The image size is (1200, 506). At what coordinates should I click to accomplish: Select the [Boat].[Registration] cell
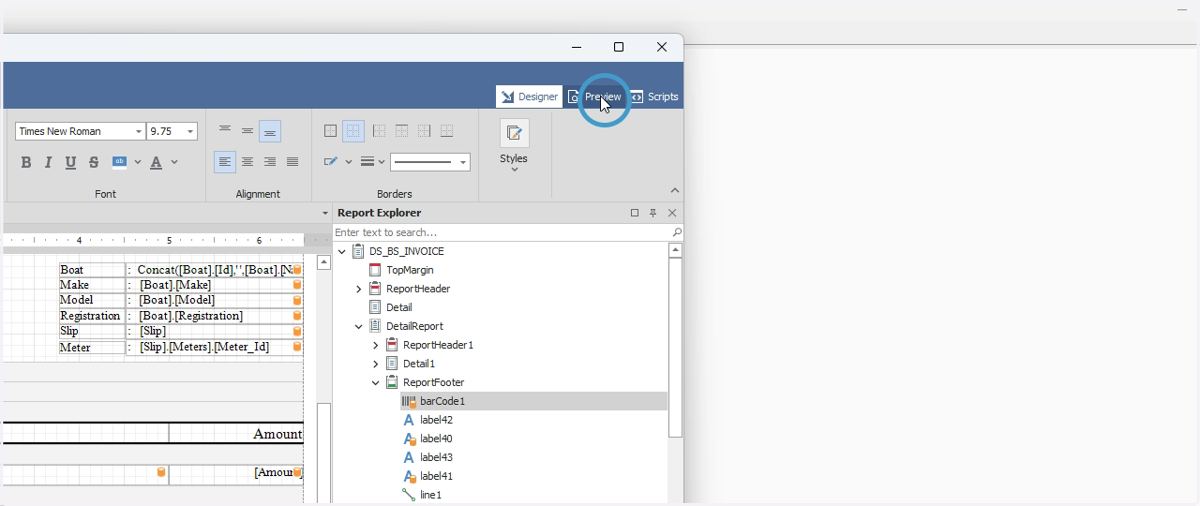pos(215,316)
